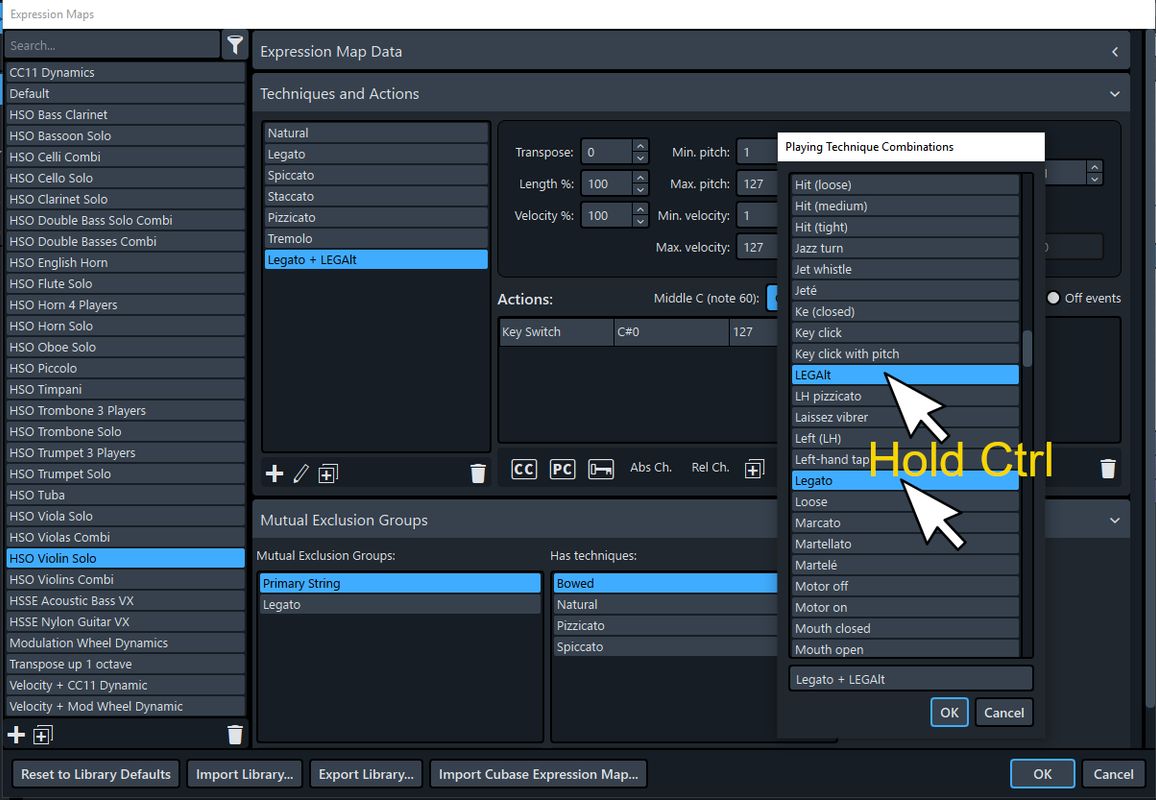Click the expression map Search box
The width and height of the screenshot is (1156, 800).
point(112,45)
